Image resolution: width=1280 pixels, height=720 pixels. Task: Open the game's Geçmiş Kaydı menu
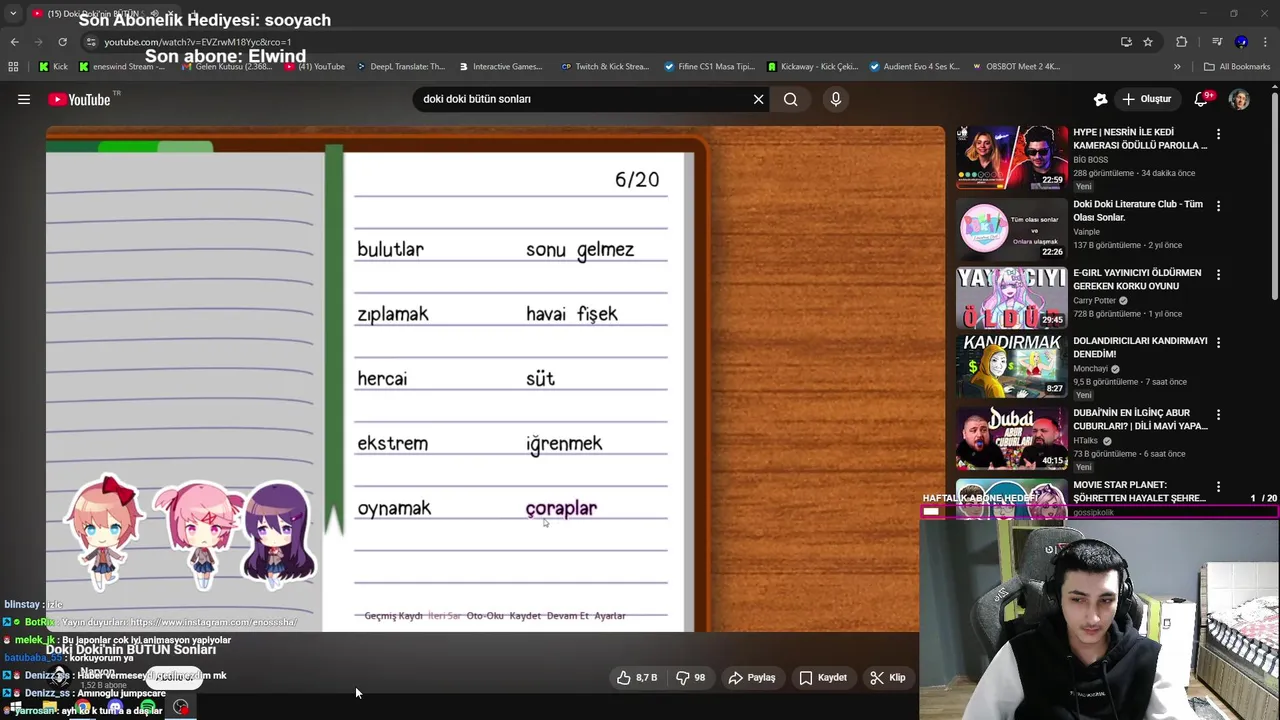393,616
